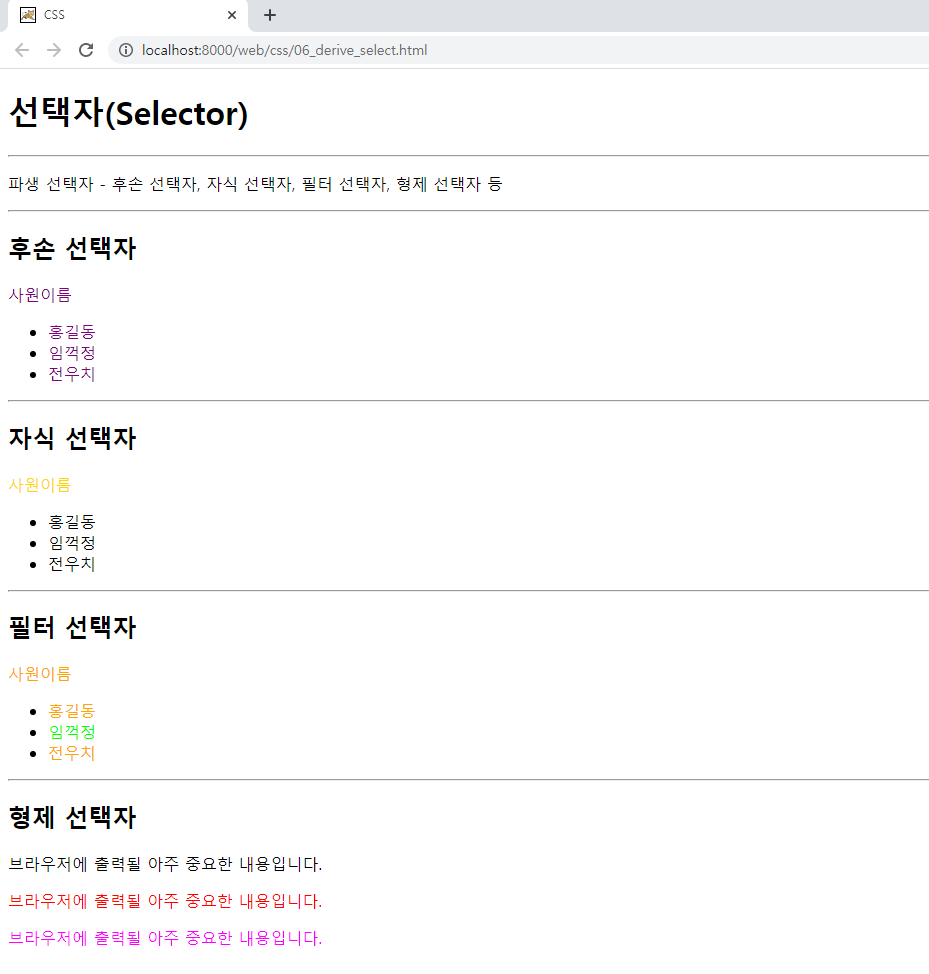Close the CSS tab
Screen dimensions: 929x974
(232, 15)
